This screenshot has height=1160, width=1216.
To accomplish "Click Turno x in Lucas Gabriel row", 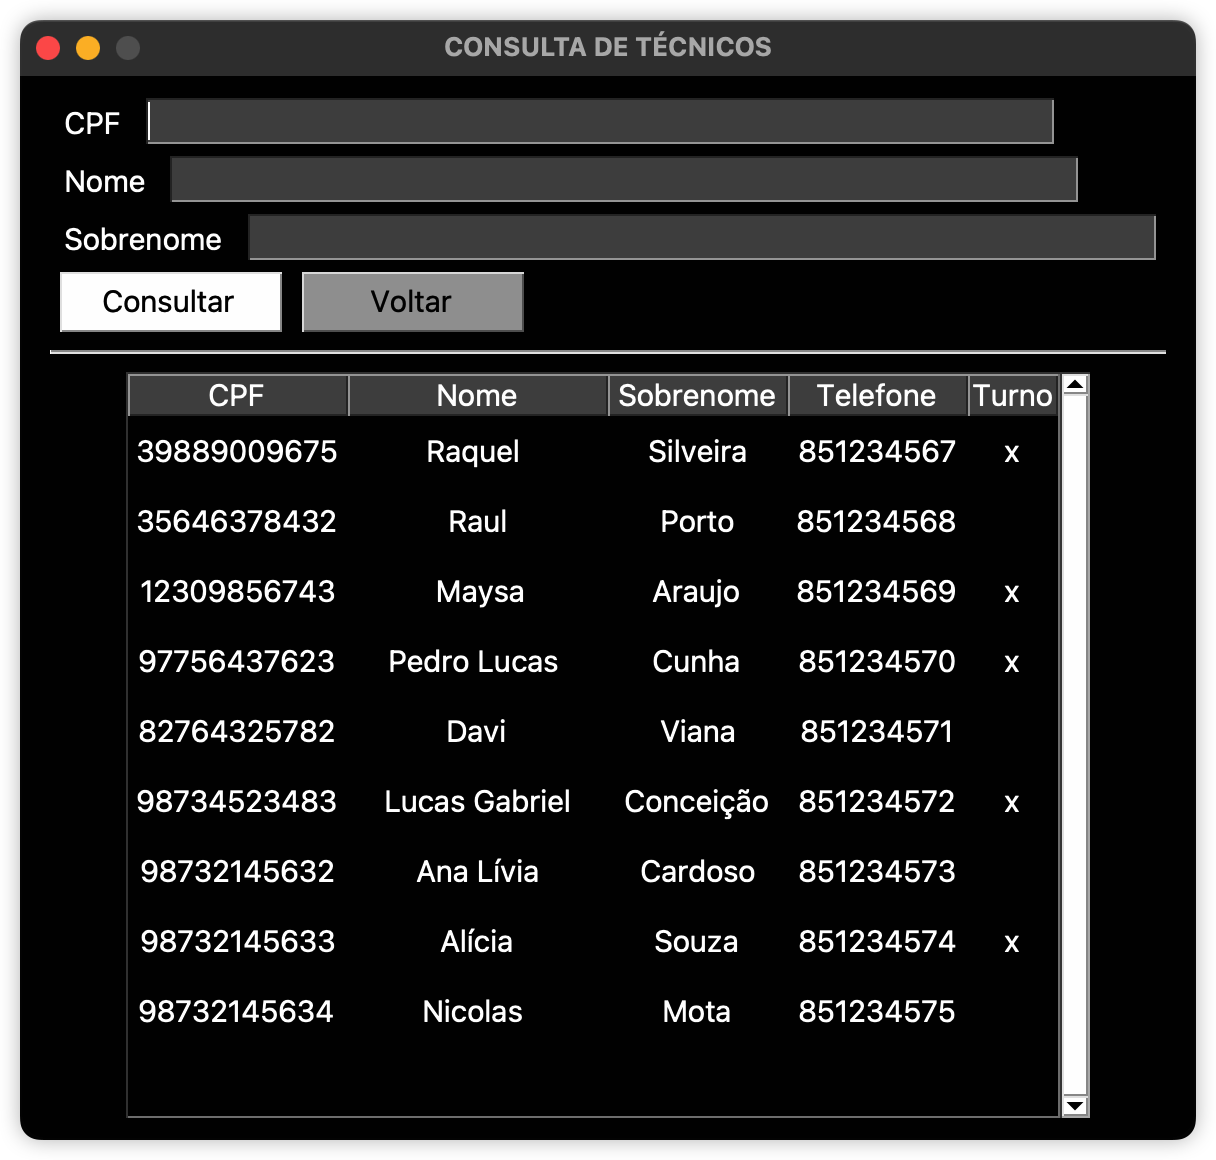I will click(1012, 804).
